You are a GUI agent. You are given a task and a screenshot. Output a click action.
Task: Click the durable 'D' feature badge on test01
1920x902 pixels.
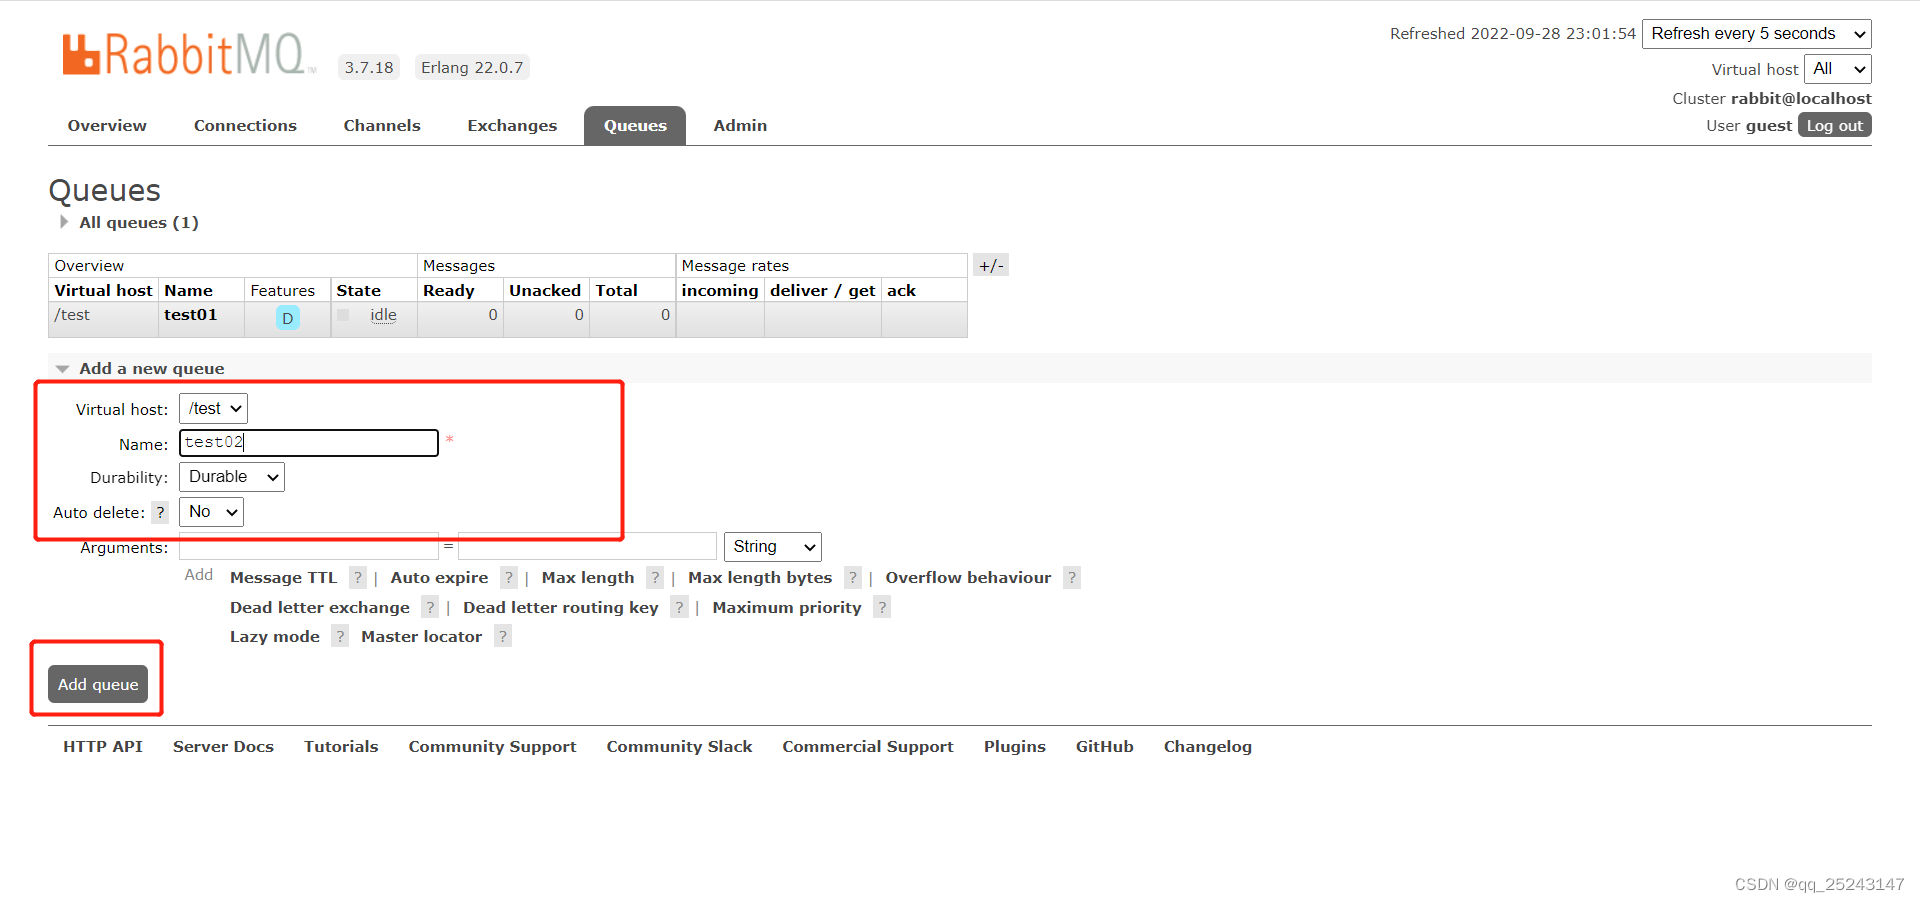click(x=288, y=318)
